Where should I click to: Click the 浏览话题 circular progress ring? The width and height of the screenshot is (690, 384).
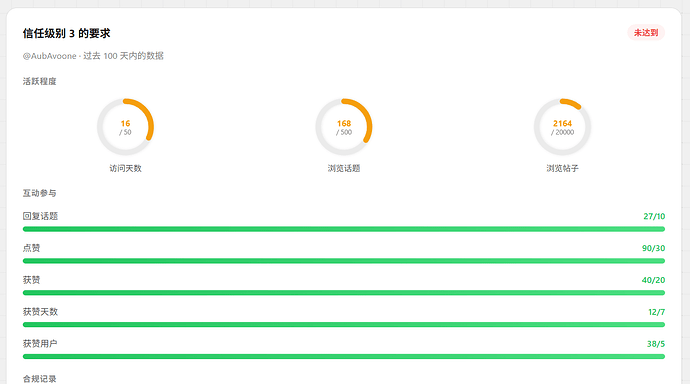point(344,127)
